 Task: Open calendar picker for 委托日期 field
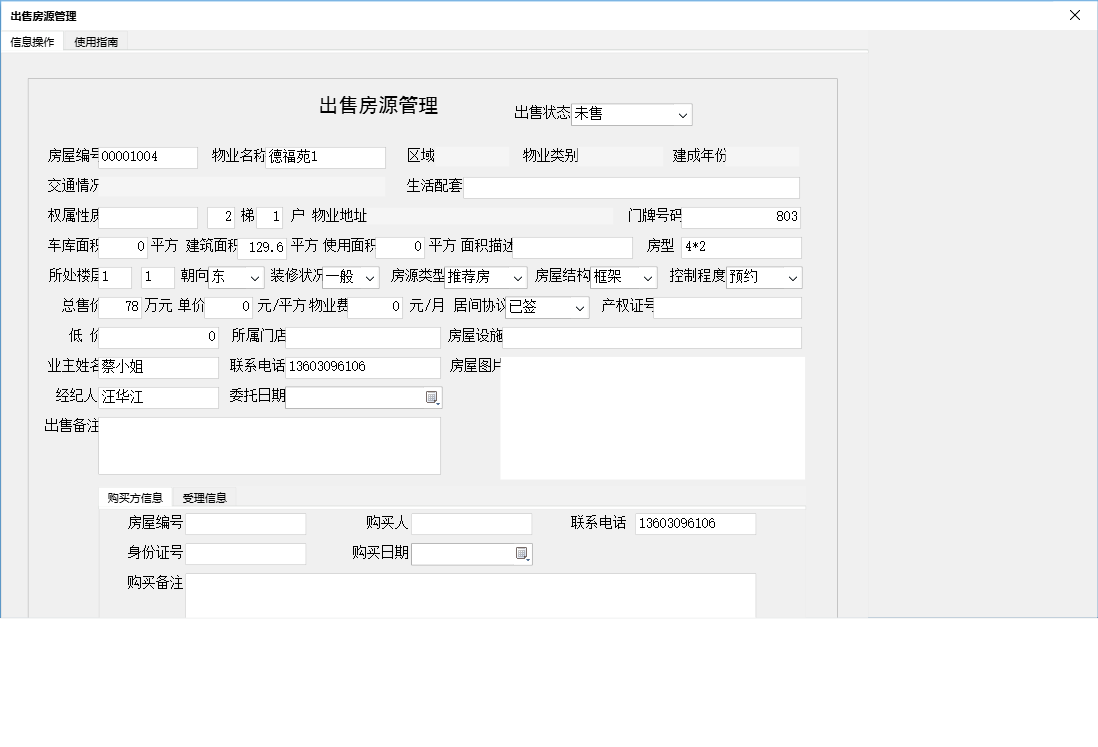(432, 398)
